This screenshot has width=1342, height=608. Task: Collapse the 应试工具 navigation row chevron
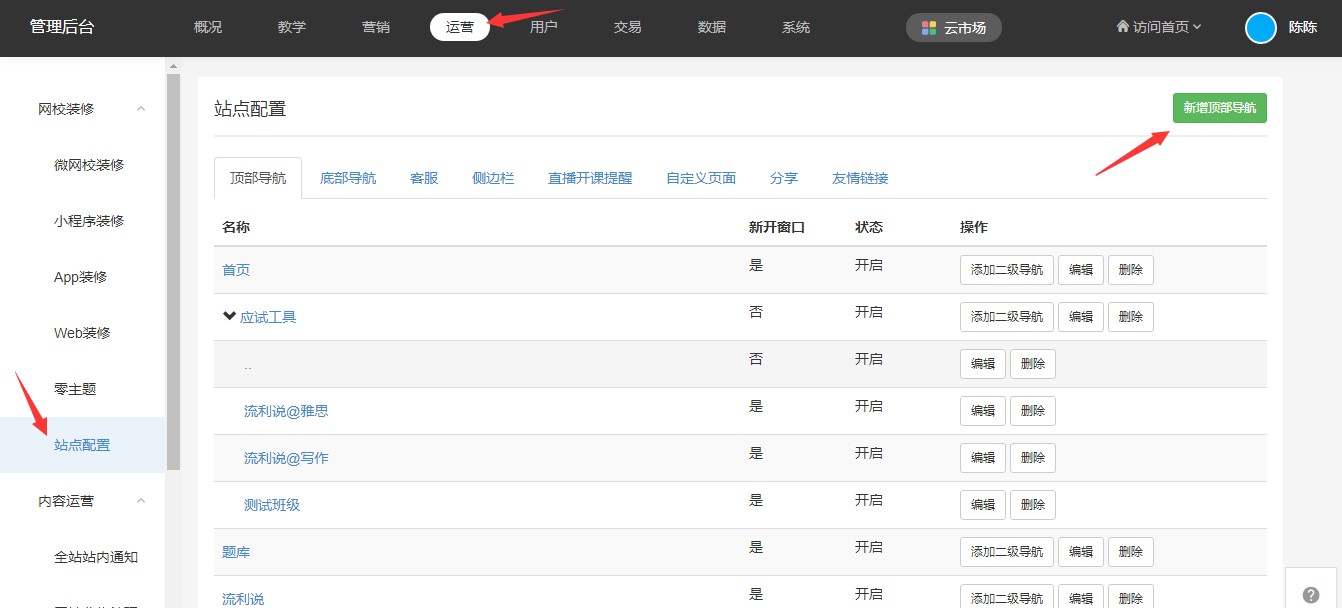click(x=229, y=316)
